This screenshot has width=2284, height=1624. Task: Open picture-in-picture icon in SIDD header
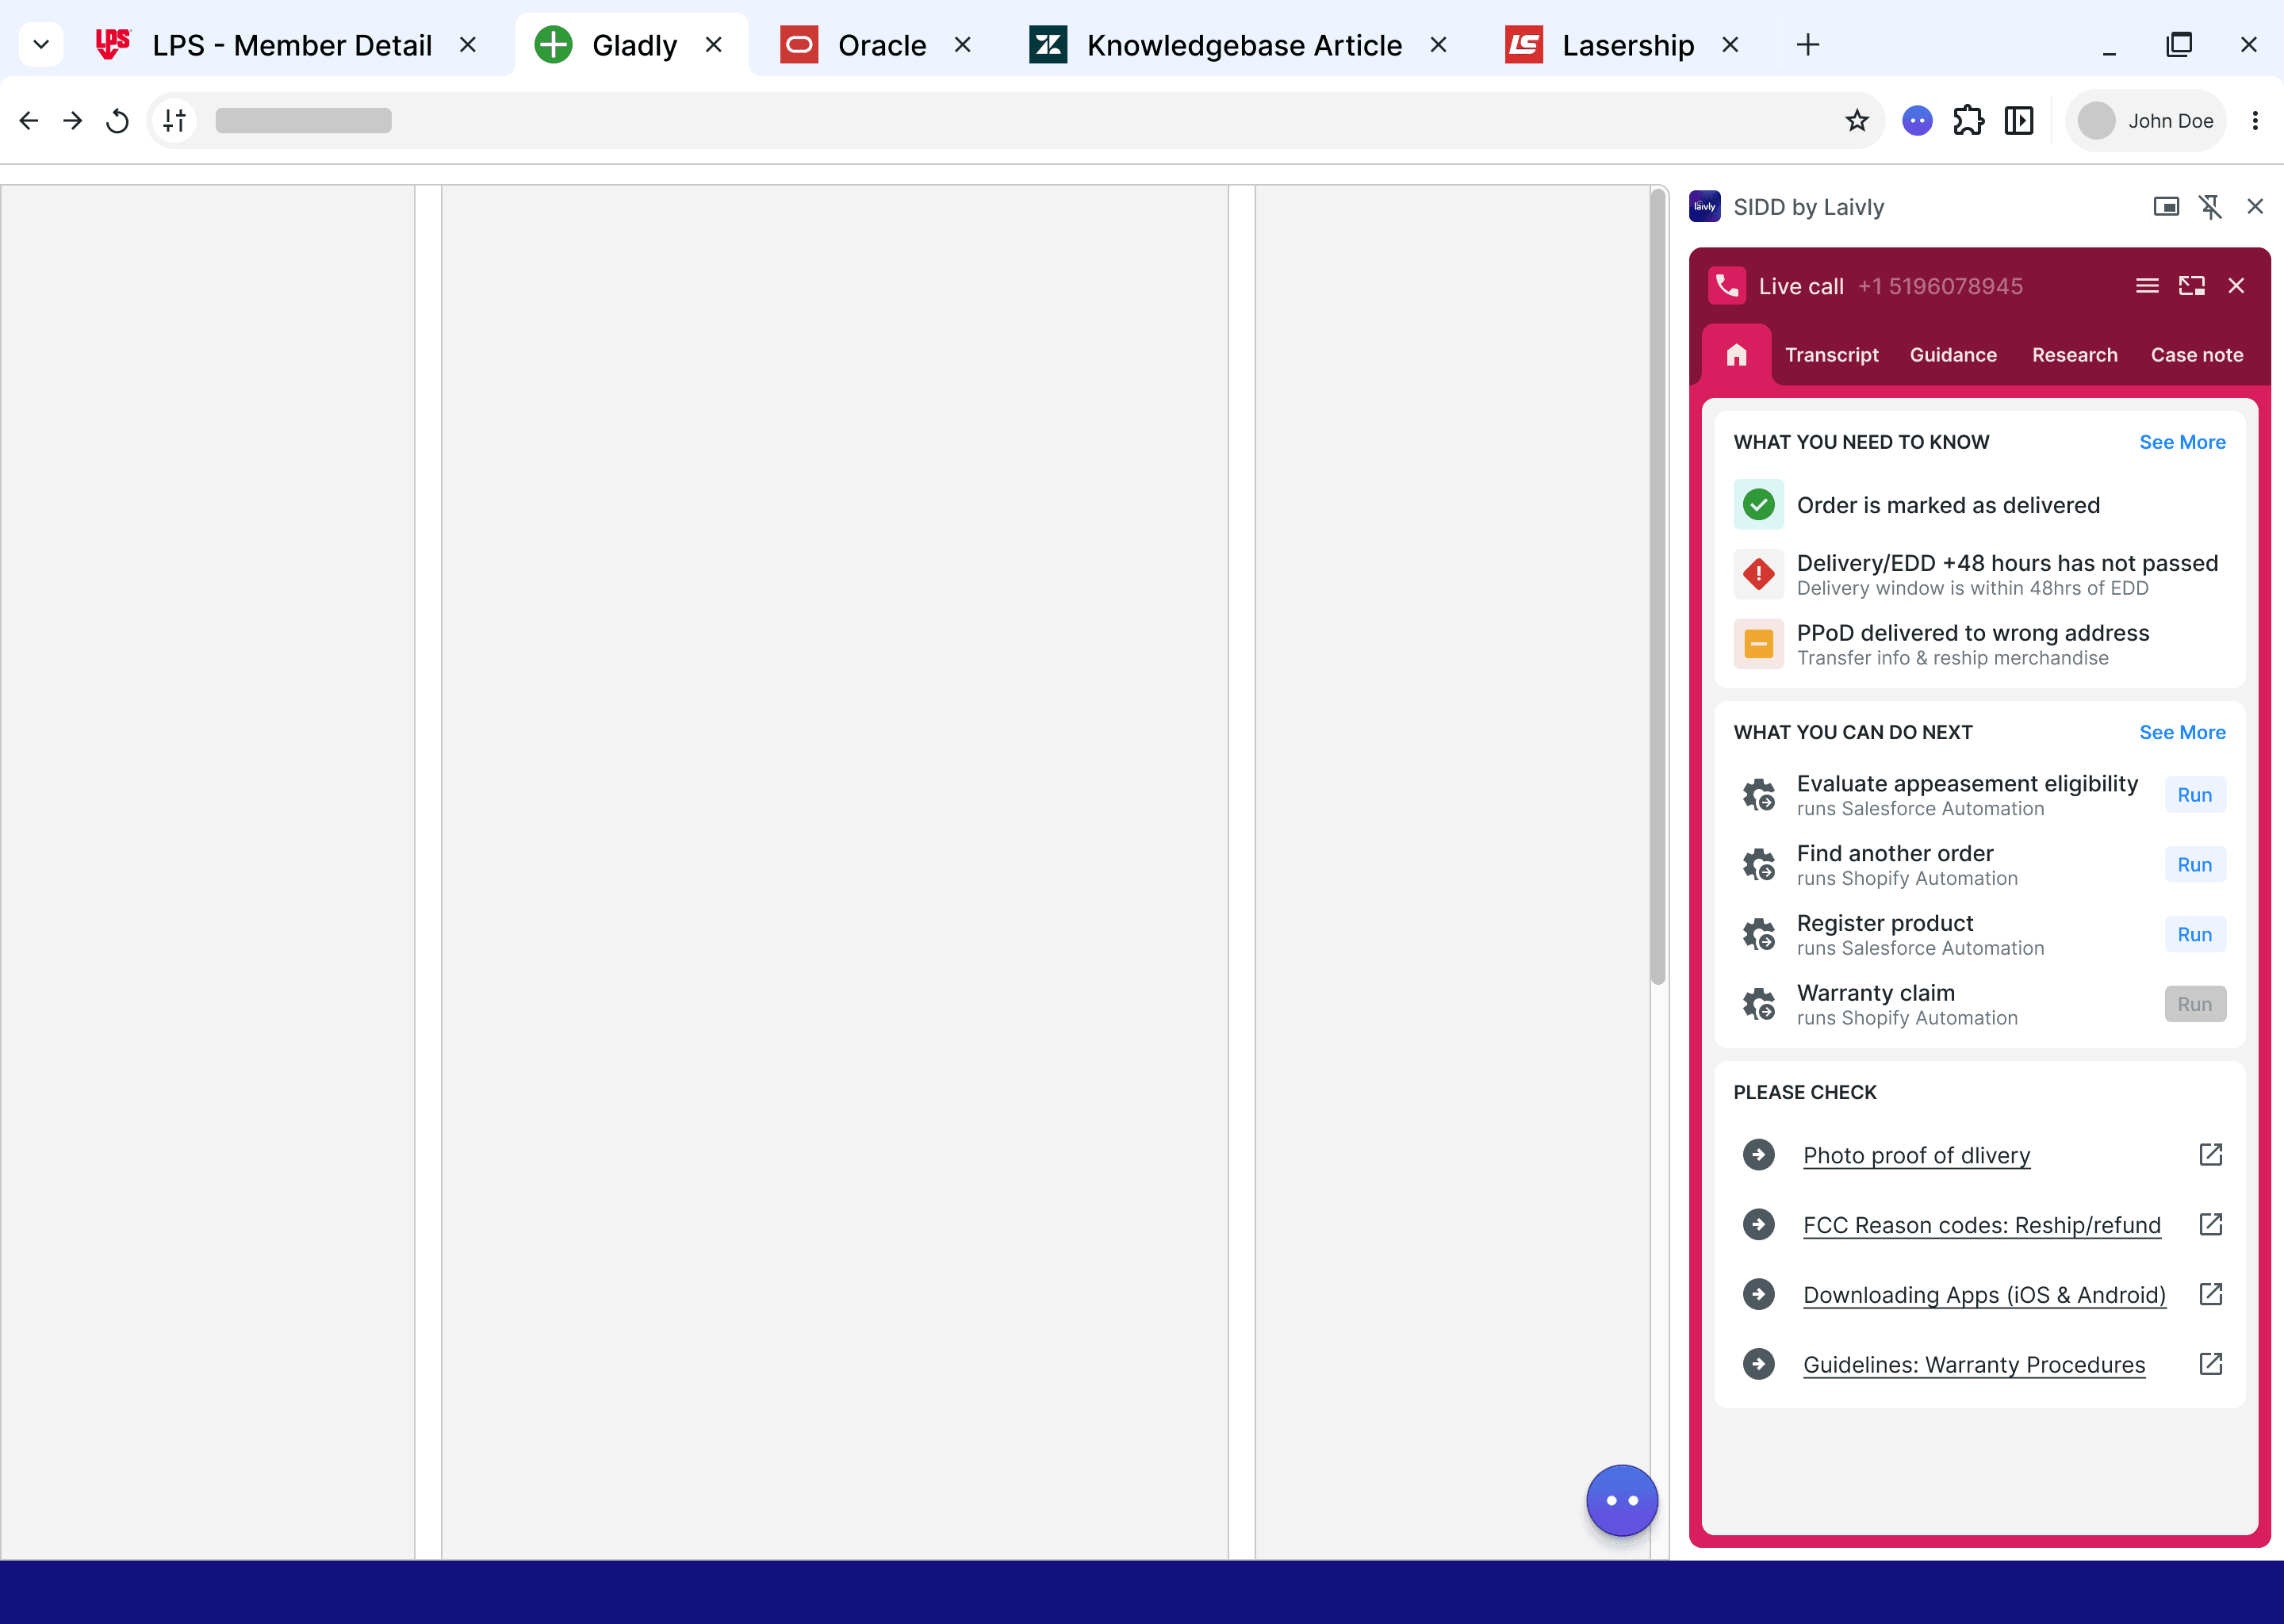point(2166,207)
